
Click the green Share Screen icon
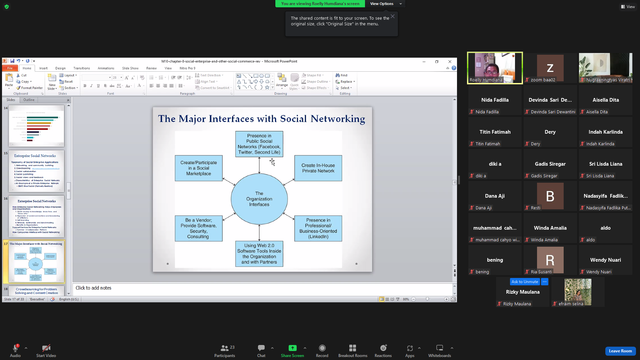pos(292,348)
